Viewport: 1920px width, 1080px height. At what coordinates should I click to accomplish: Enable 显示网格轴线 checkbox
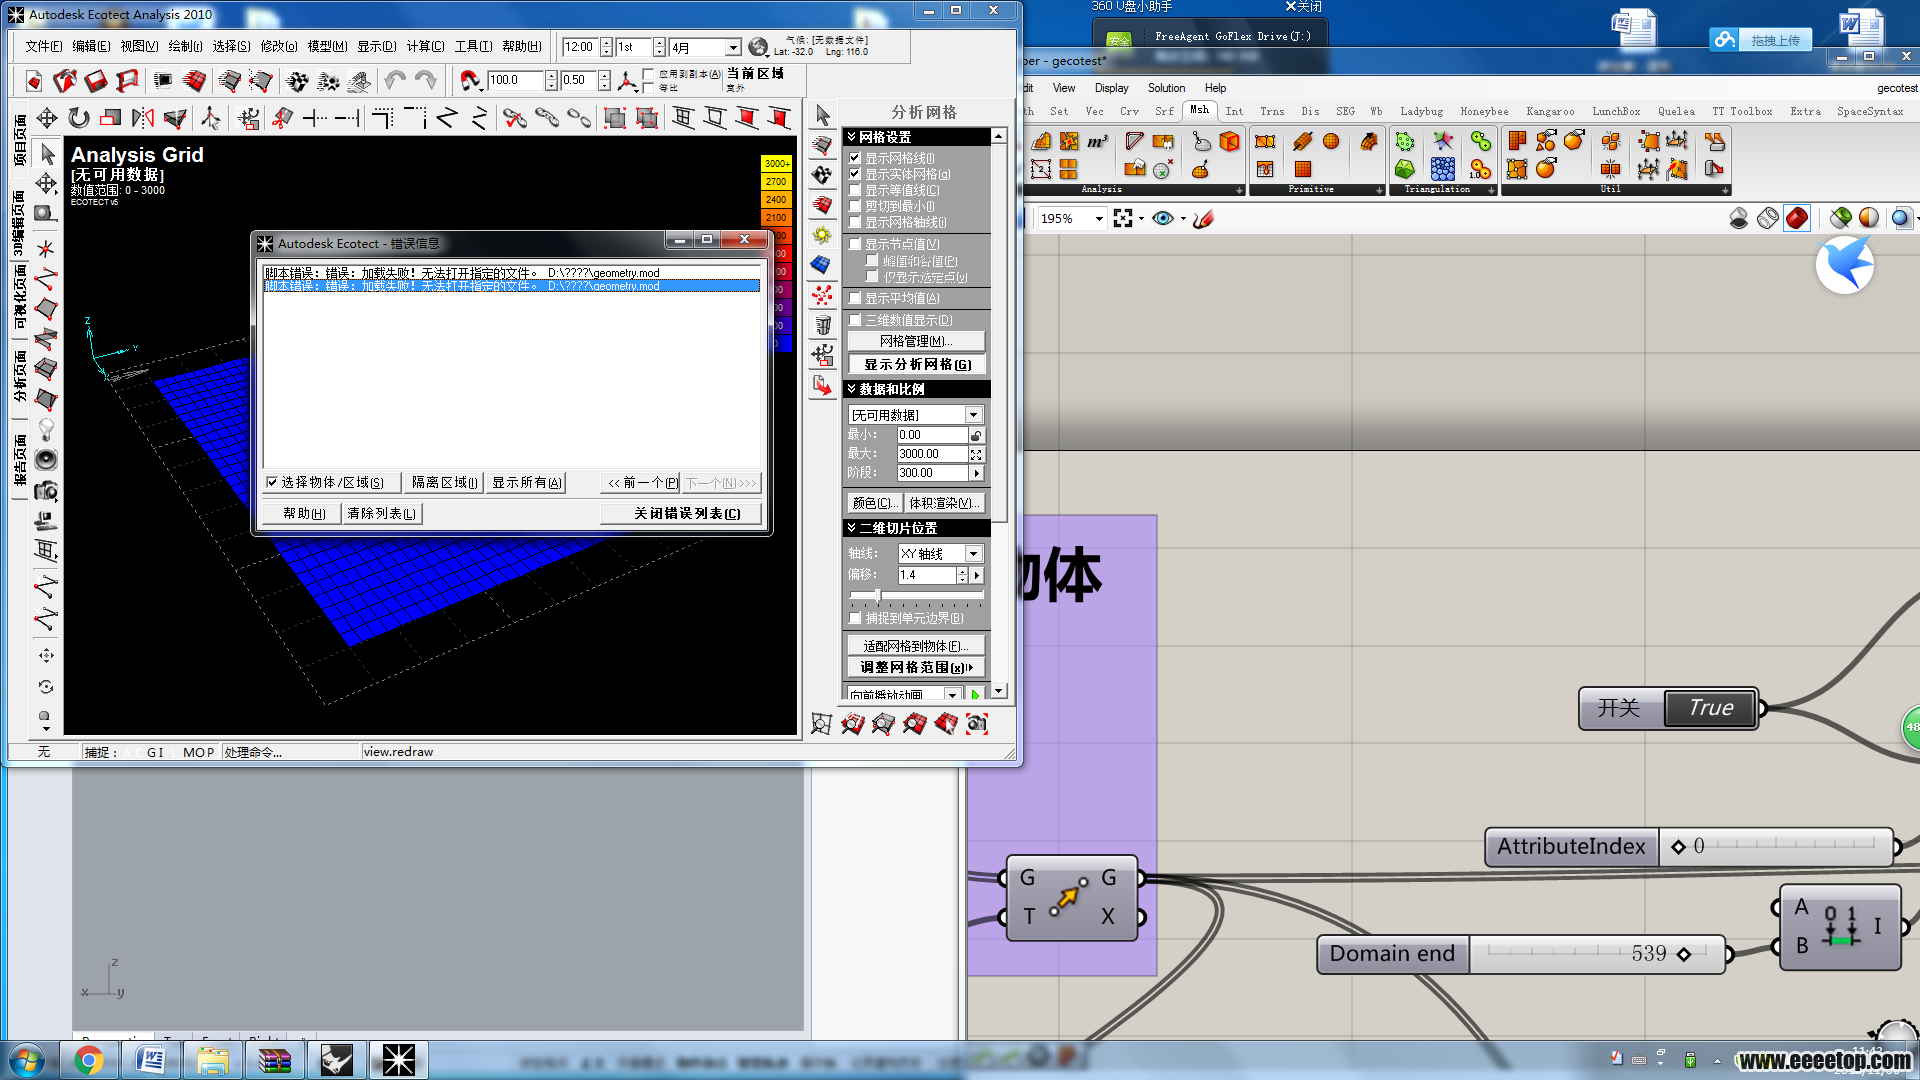[855, 222]
